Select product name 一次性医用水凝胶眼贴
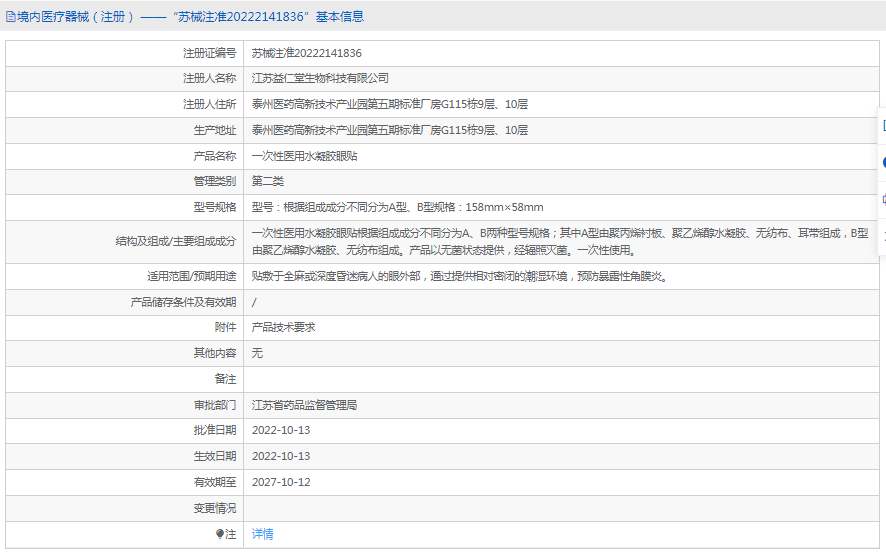The image size is (886, 553). coord(305,156)
